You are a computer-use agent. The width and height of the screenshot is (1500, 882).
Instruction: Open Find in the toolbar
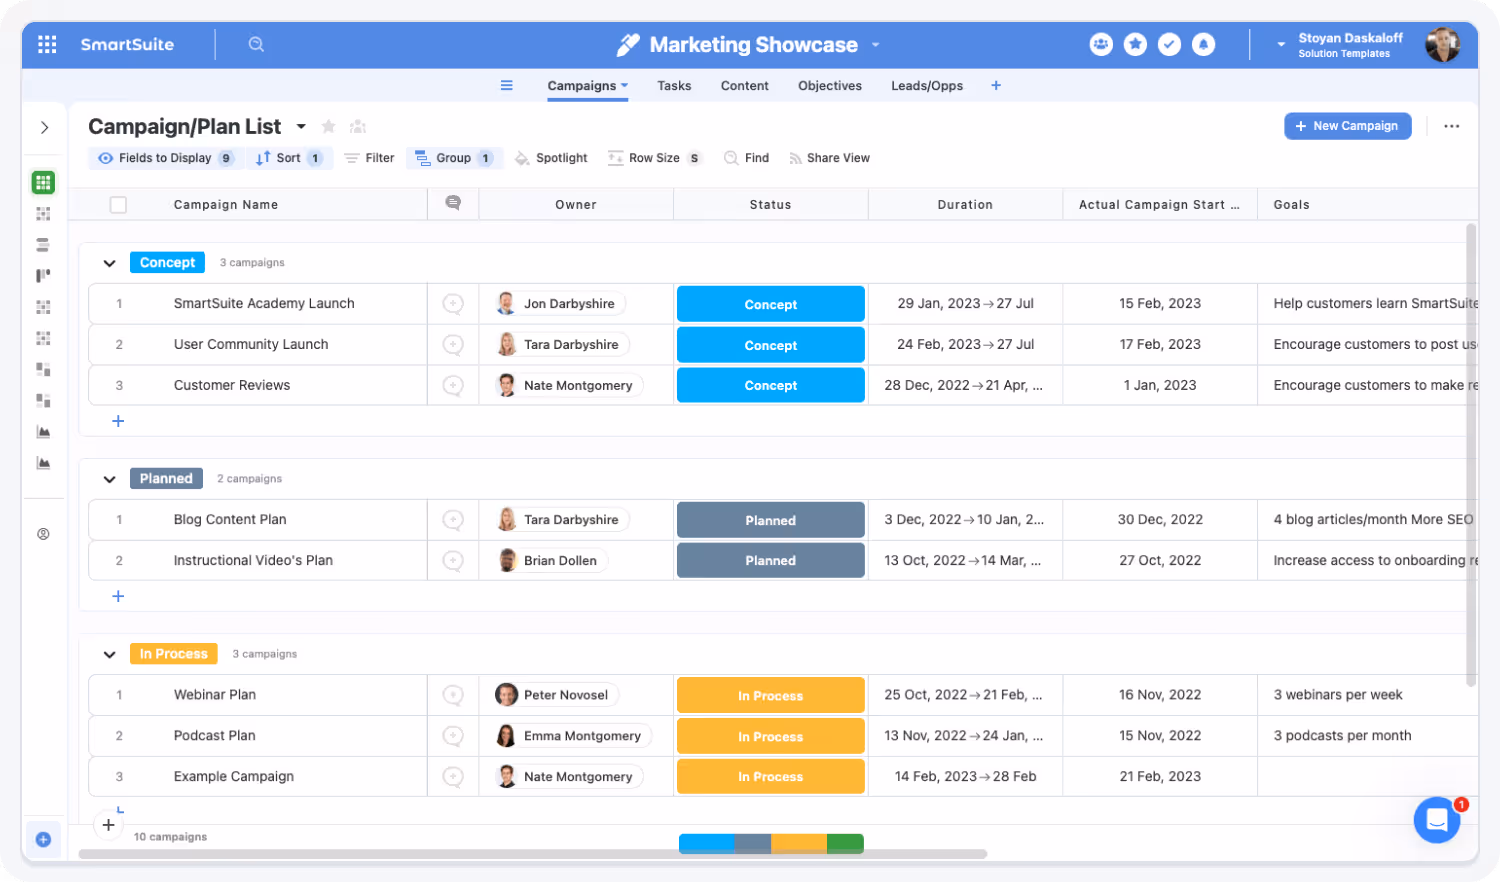click(x=746, y=158)
